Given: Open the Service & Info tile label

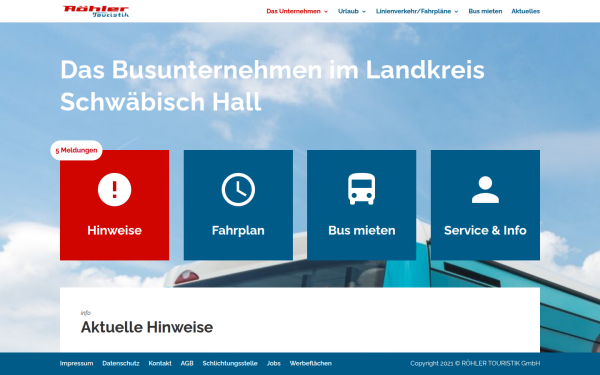Looking at the screenshot, I should click(x=485, y=230).
